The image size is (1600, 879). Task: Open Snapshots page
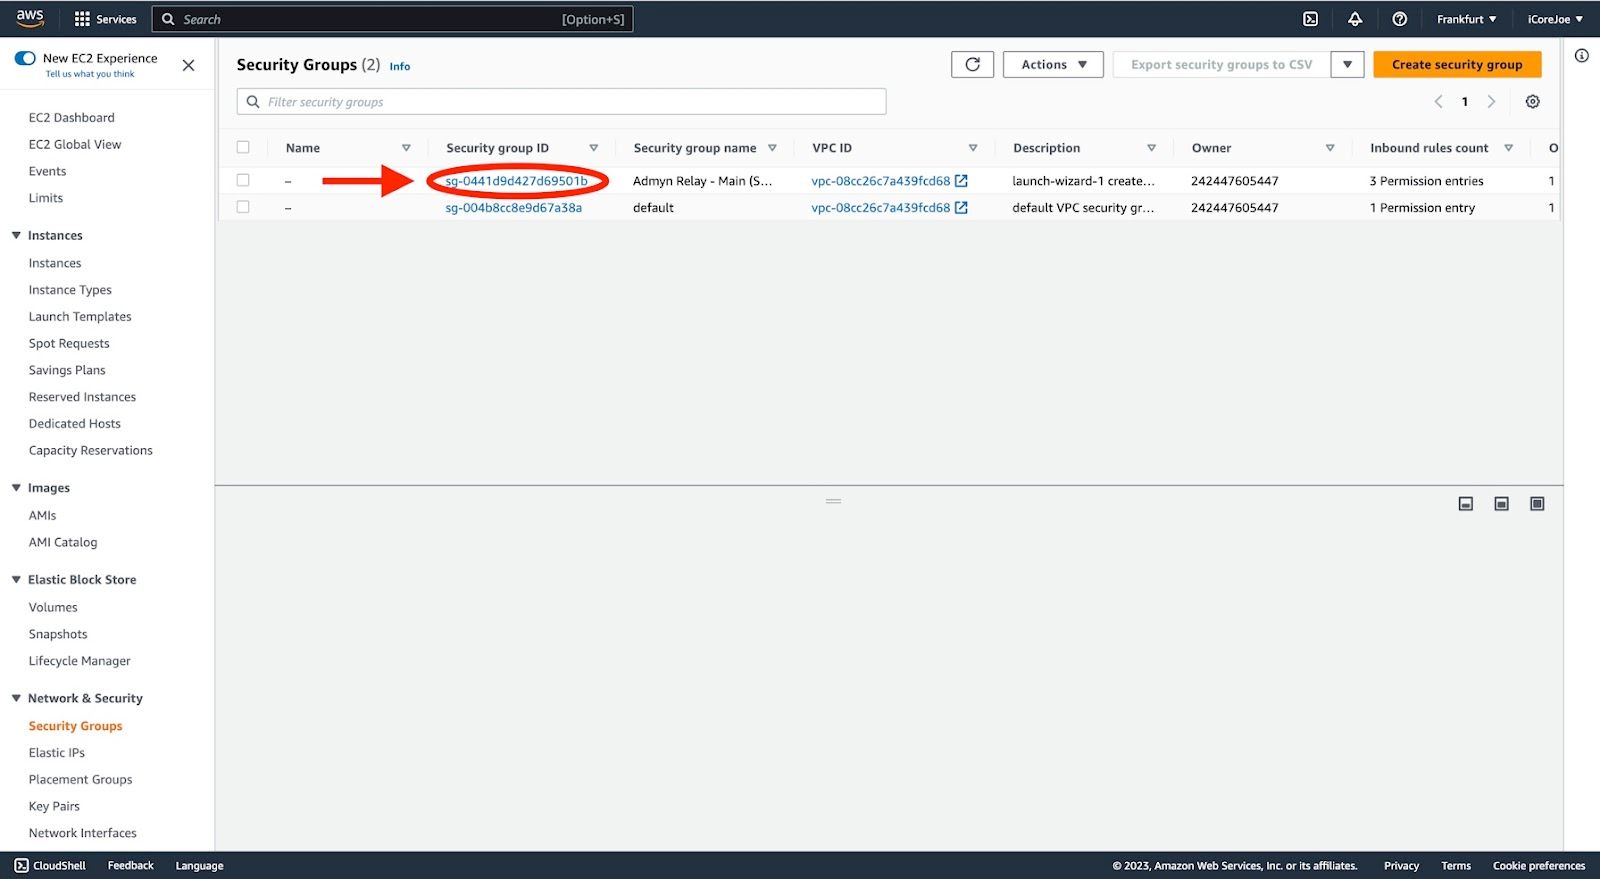pos(58,634)
